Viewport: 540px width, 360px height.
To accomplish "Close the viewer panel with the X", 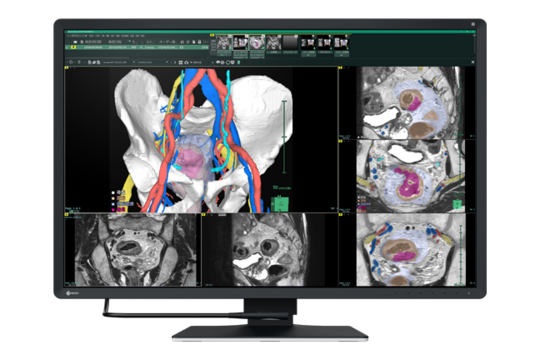I will point(473,62).
